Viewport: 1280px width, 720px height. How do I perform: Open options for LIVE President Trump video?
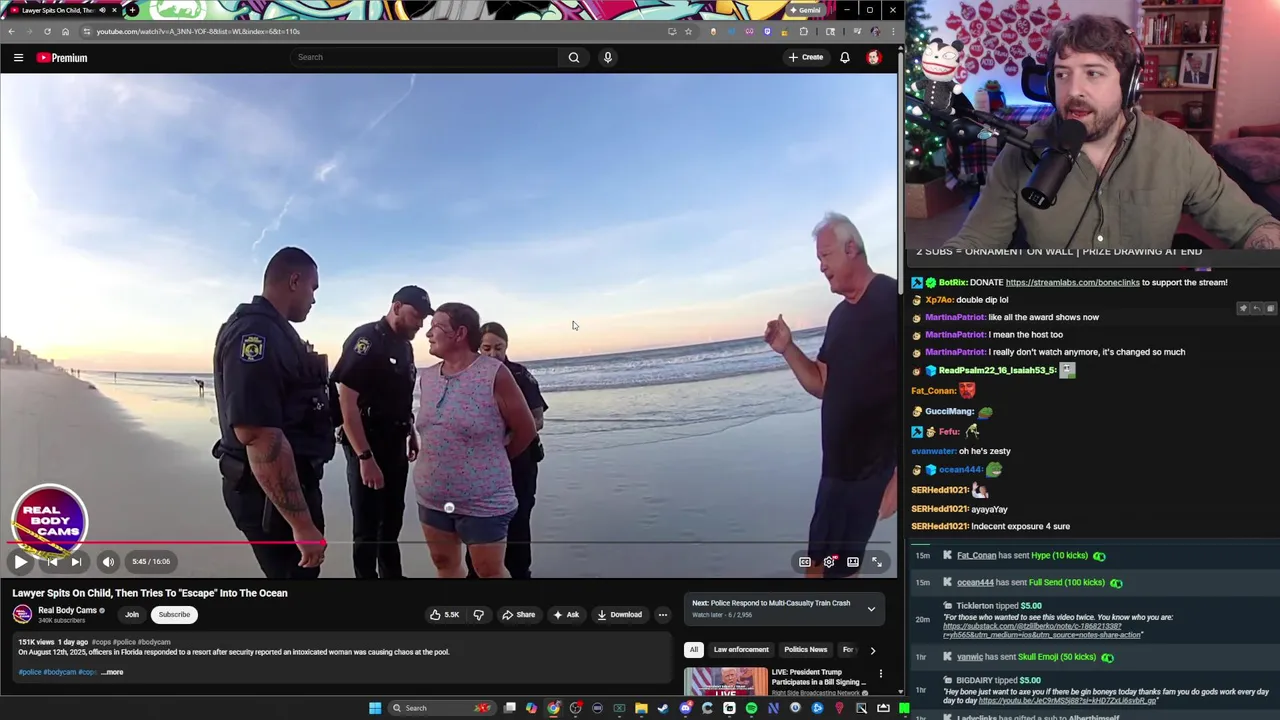coord(881,674)
